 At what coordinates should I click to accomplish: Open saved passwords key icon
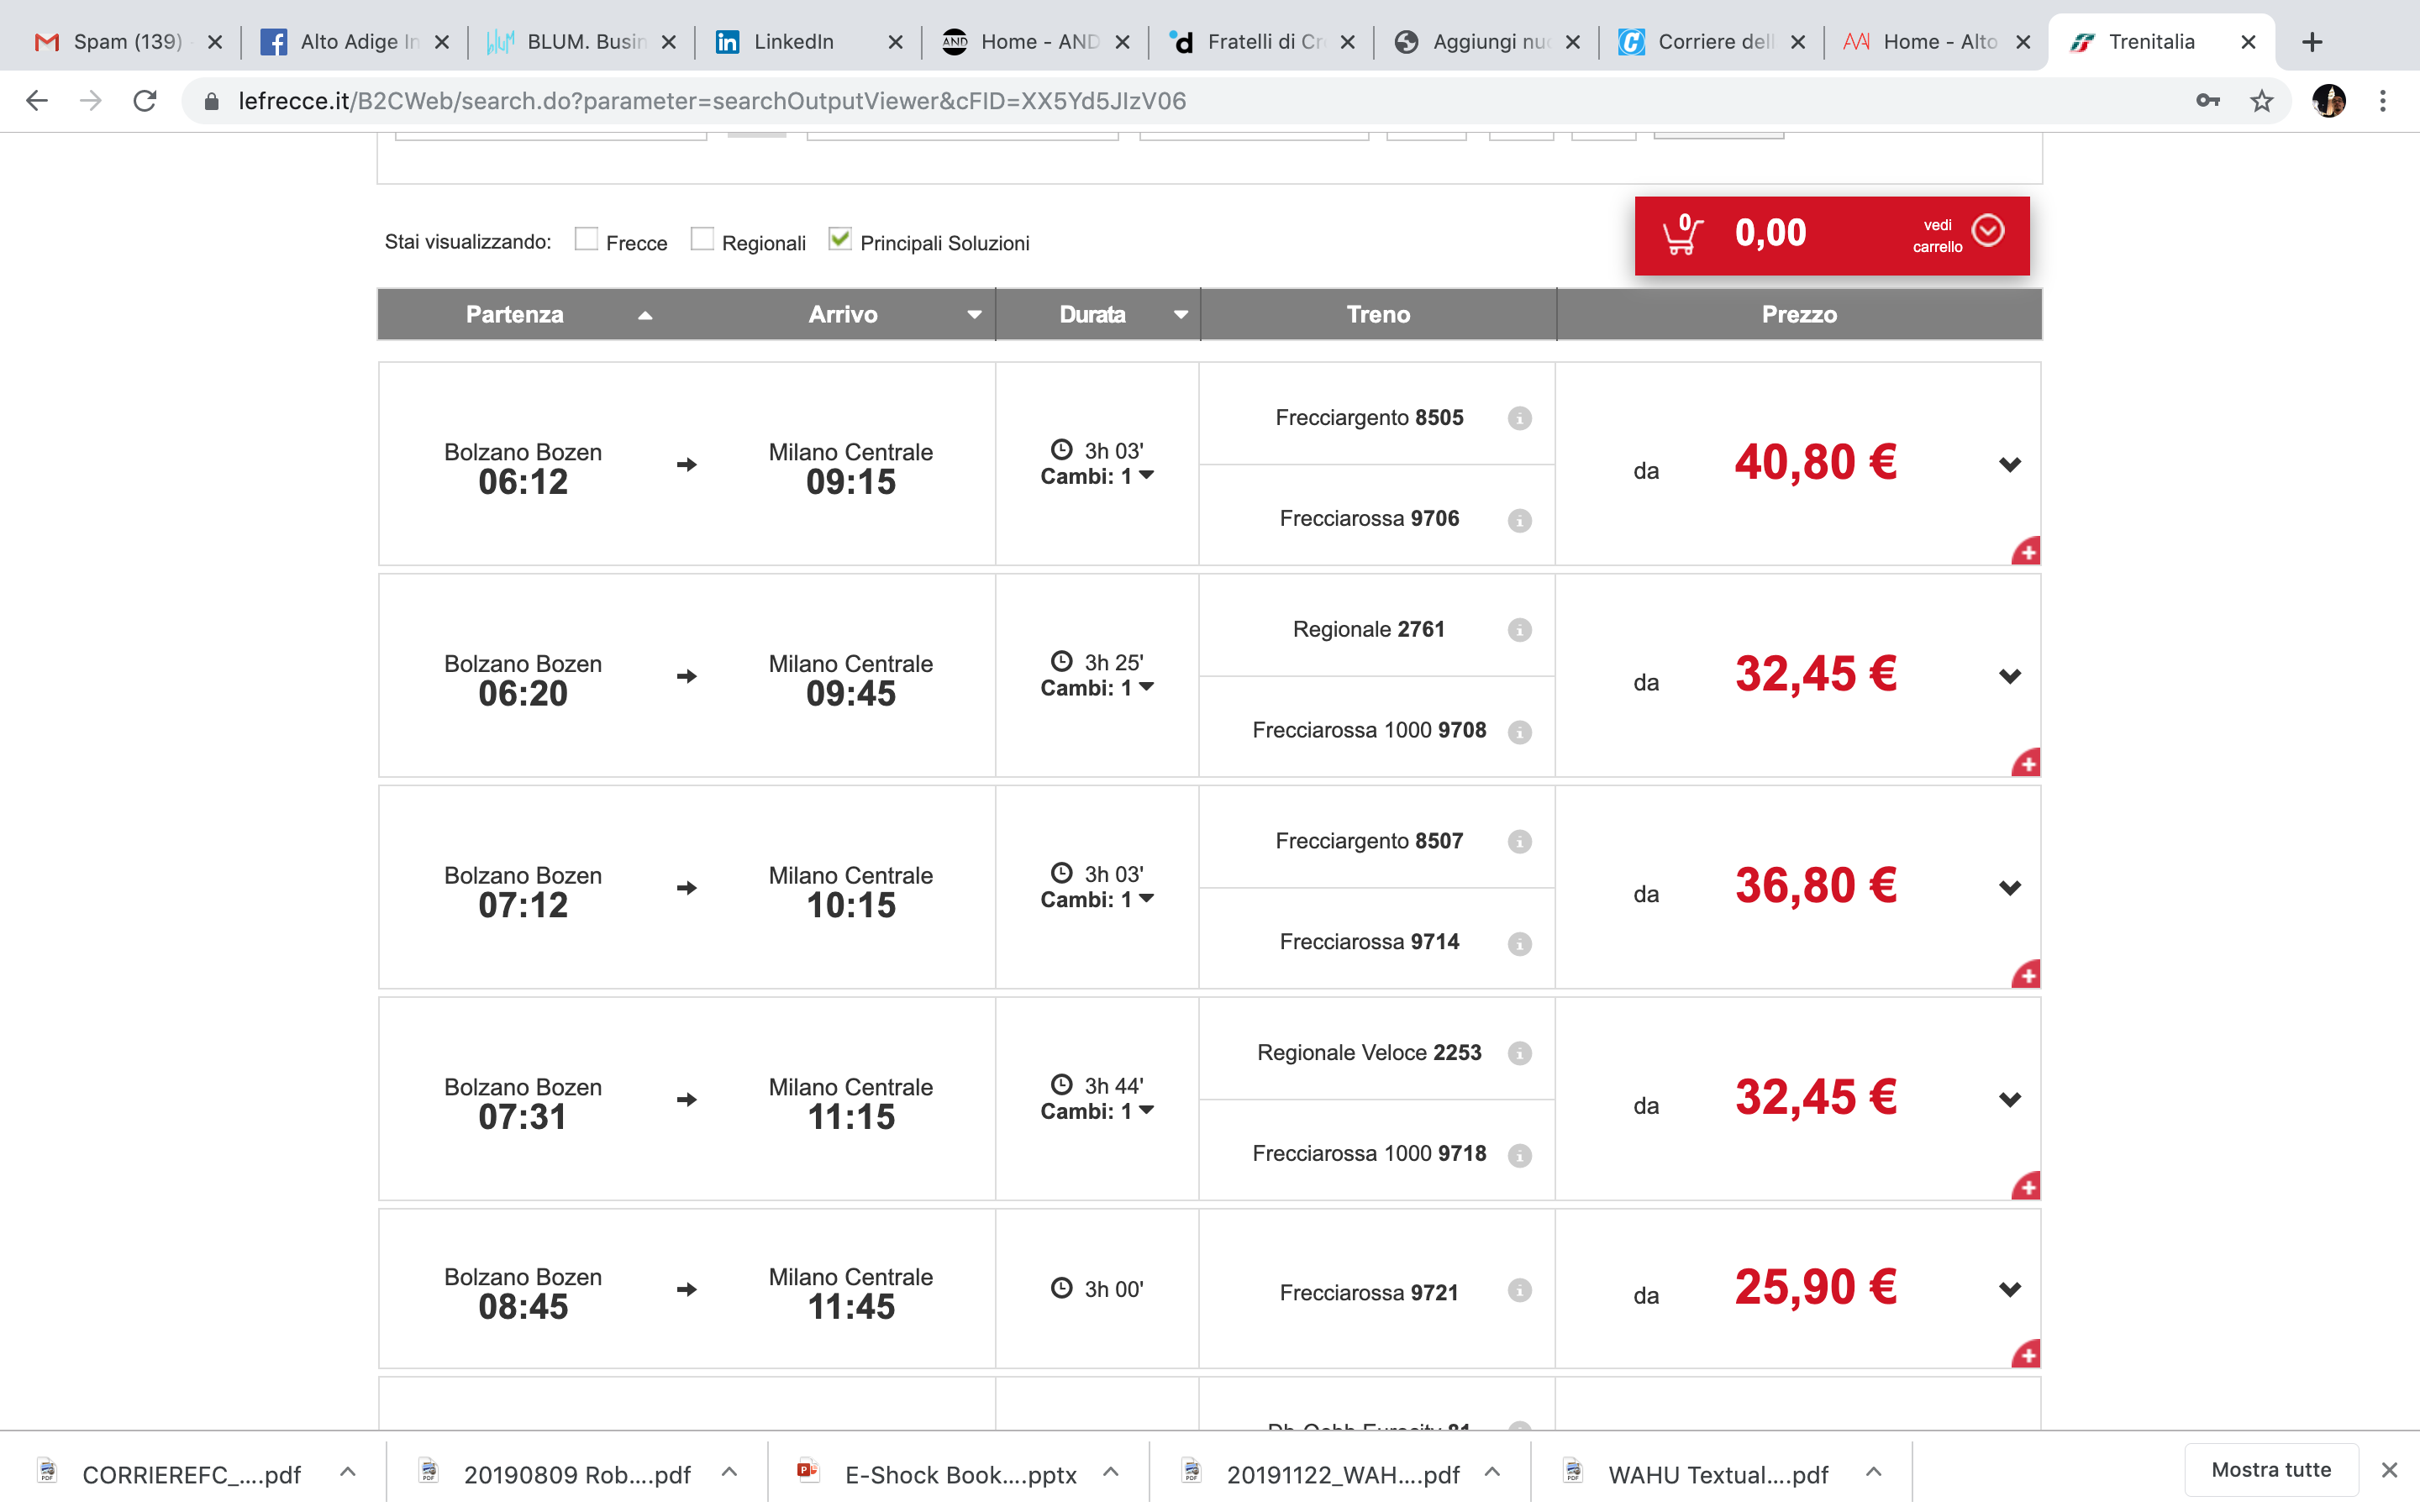(2207, 101)
